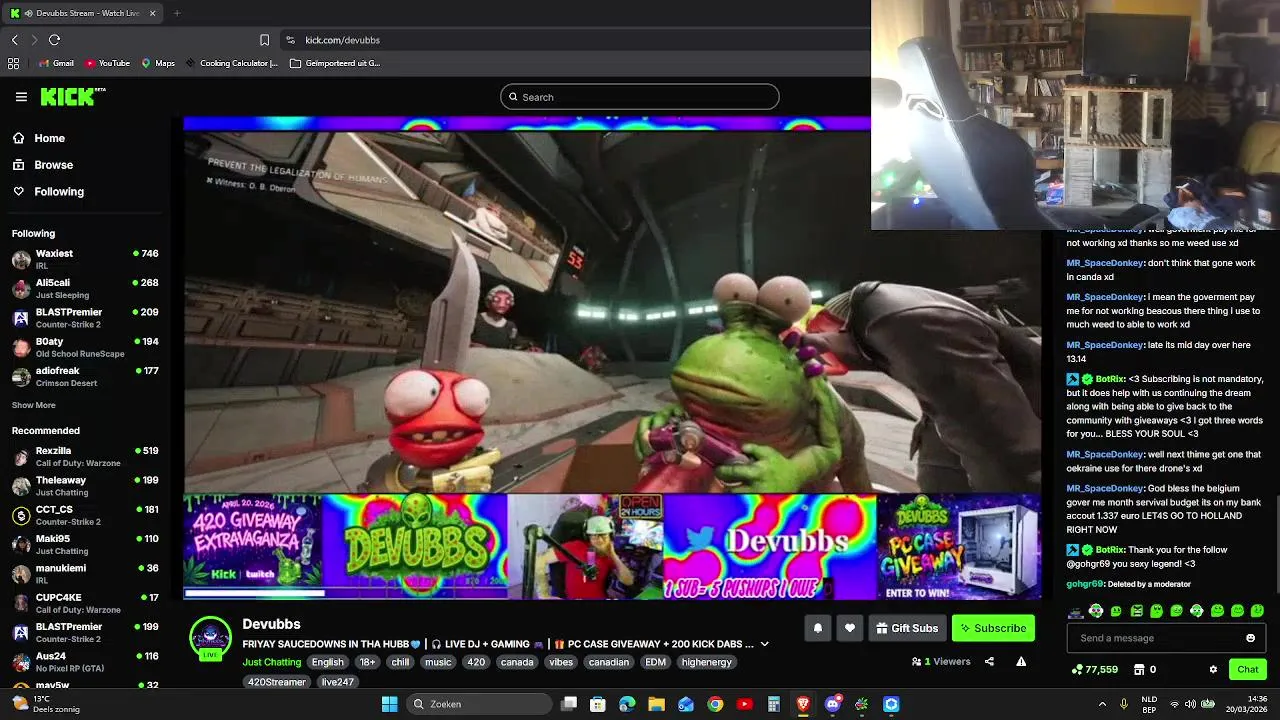
Task: Open YouTube bookmark
Action: point(107,63)
